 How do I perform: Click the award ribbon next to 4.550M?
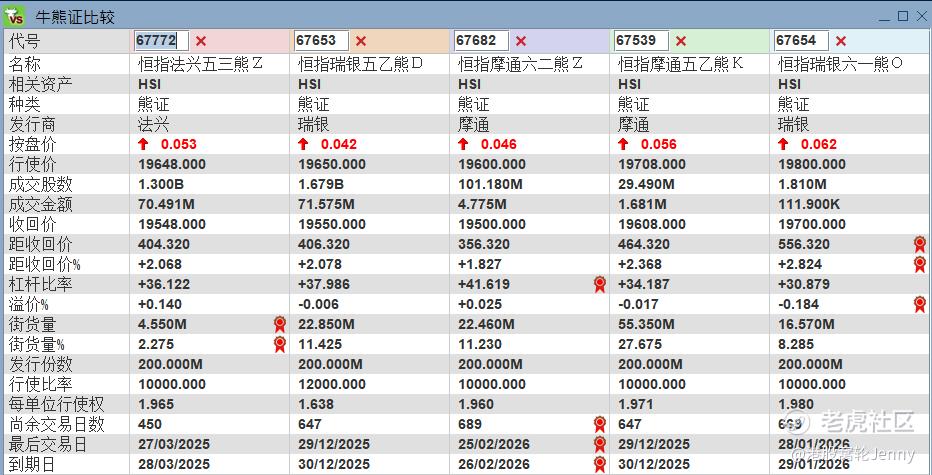(x=279, y=324)
